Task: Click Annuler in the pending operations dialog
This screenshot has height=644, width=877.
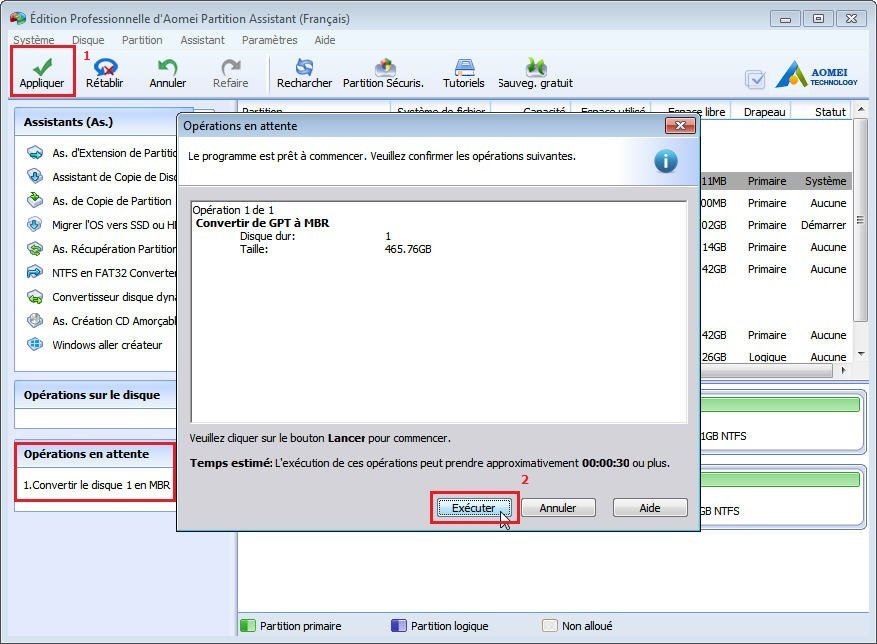Action: (558, 507)
